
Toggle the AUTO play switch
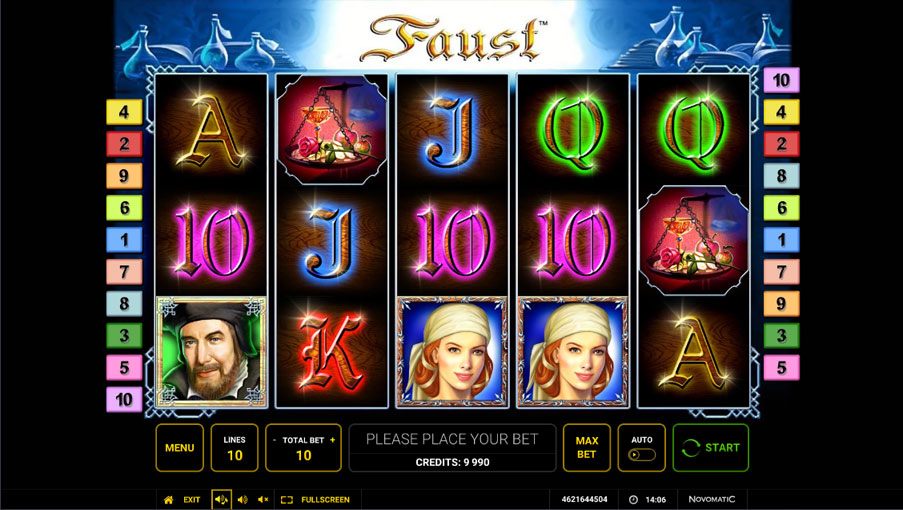(642, 455)
